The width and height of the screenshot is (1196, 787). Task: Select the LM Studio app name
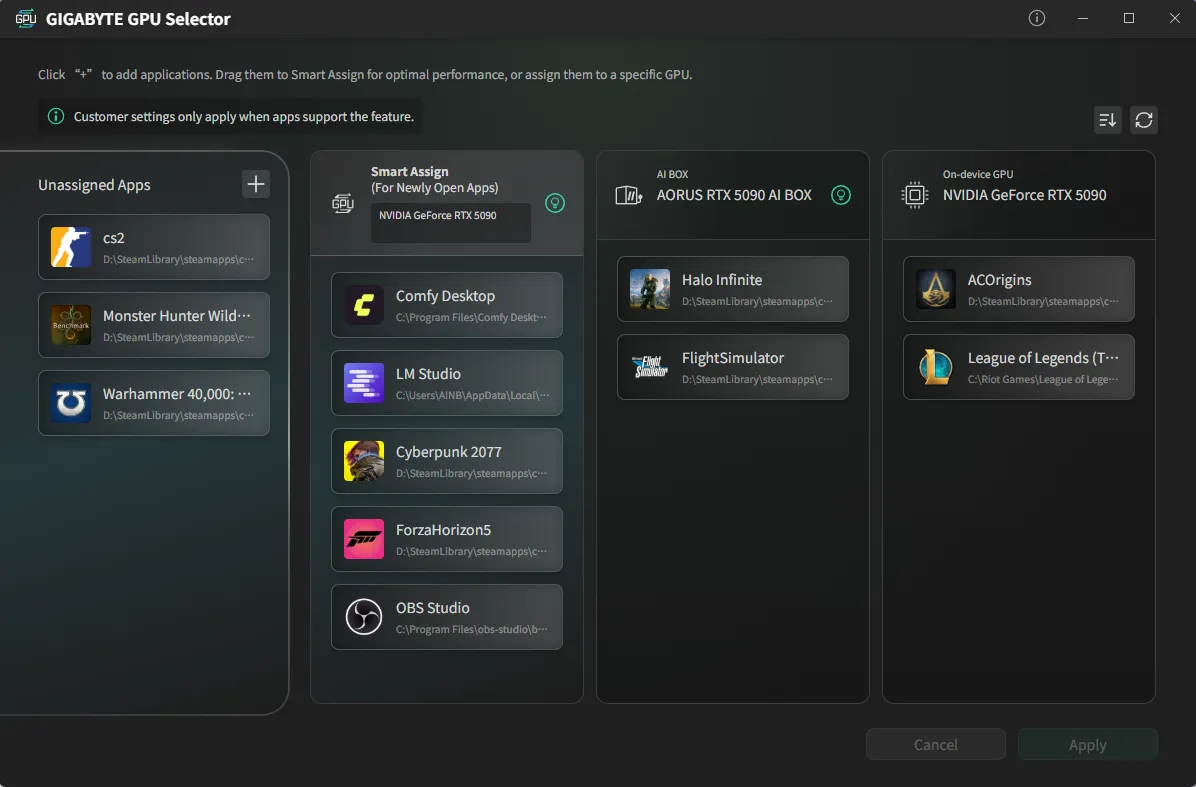tap(428, 374)
